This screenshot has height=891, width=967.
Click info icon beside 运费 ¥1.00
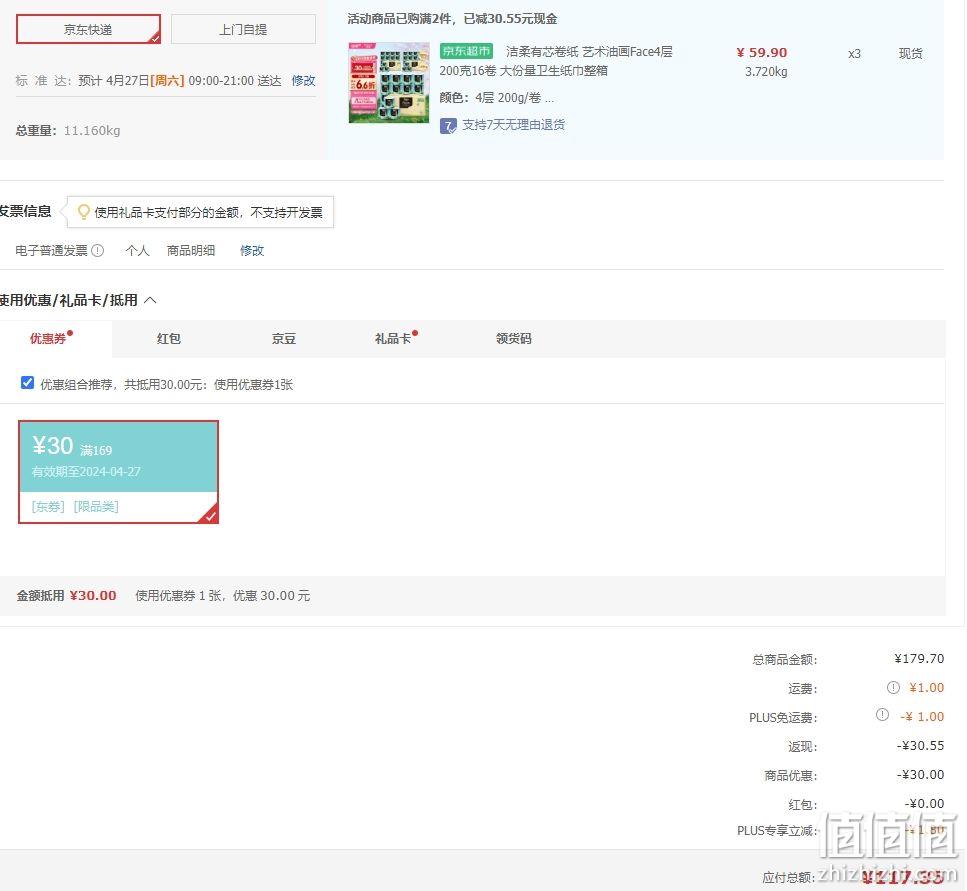893,688
